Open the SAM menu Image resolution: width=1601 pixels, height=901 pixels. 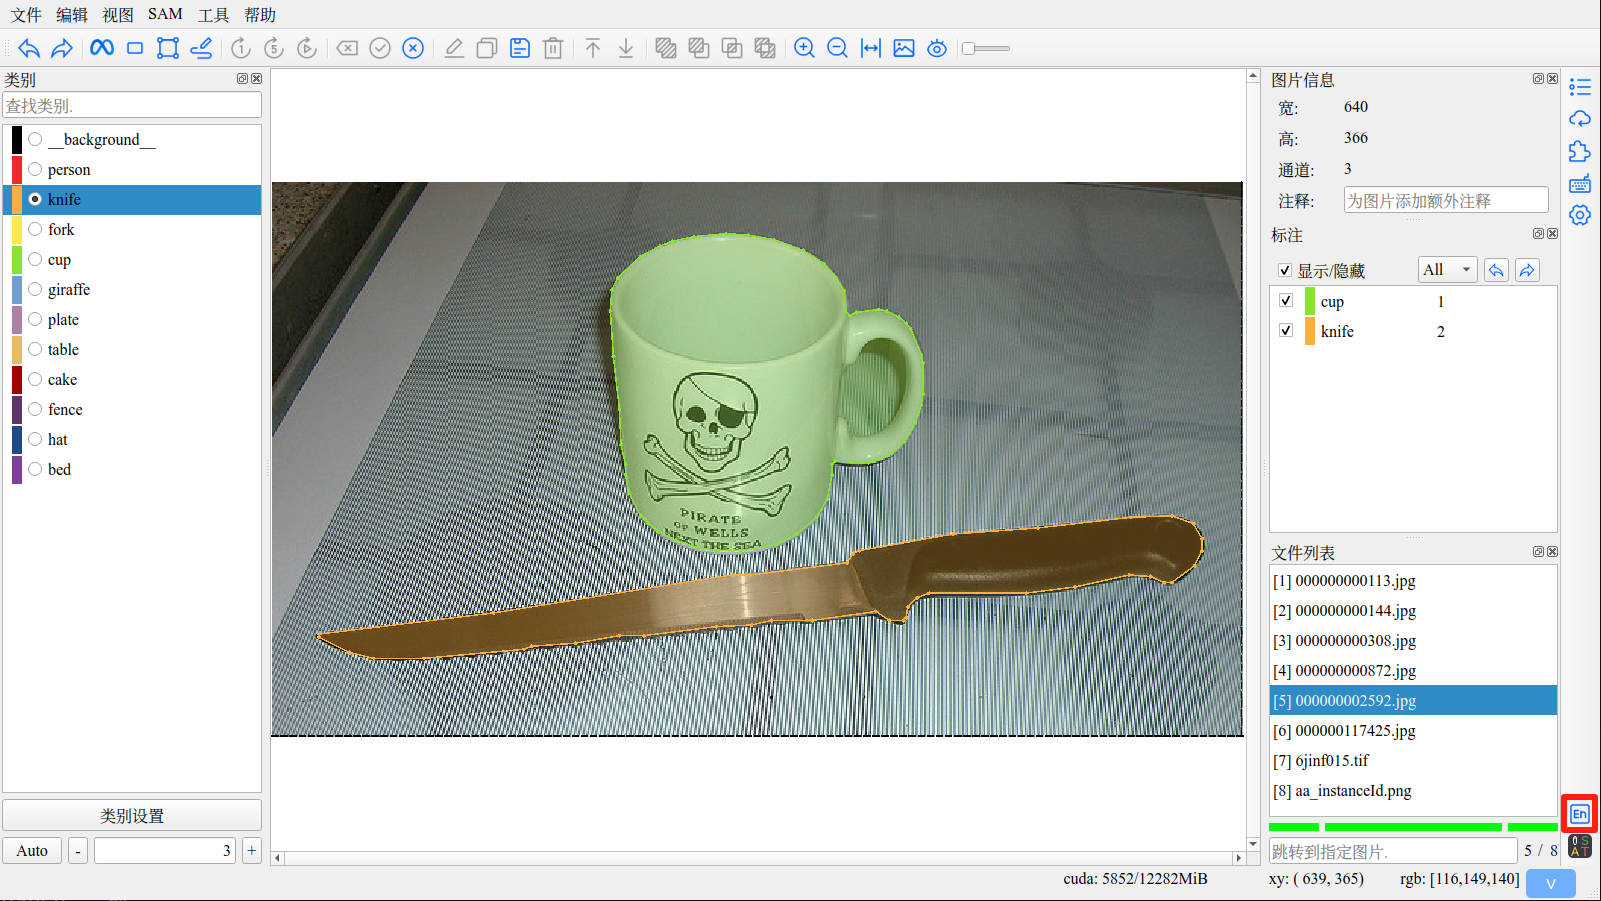pyautogui.click(x=165, y=14)
